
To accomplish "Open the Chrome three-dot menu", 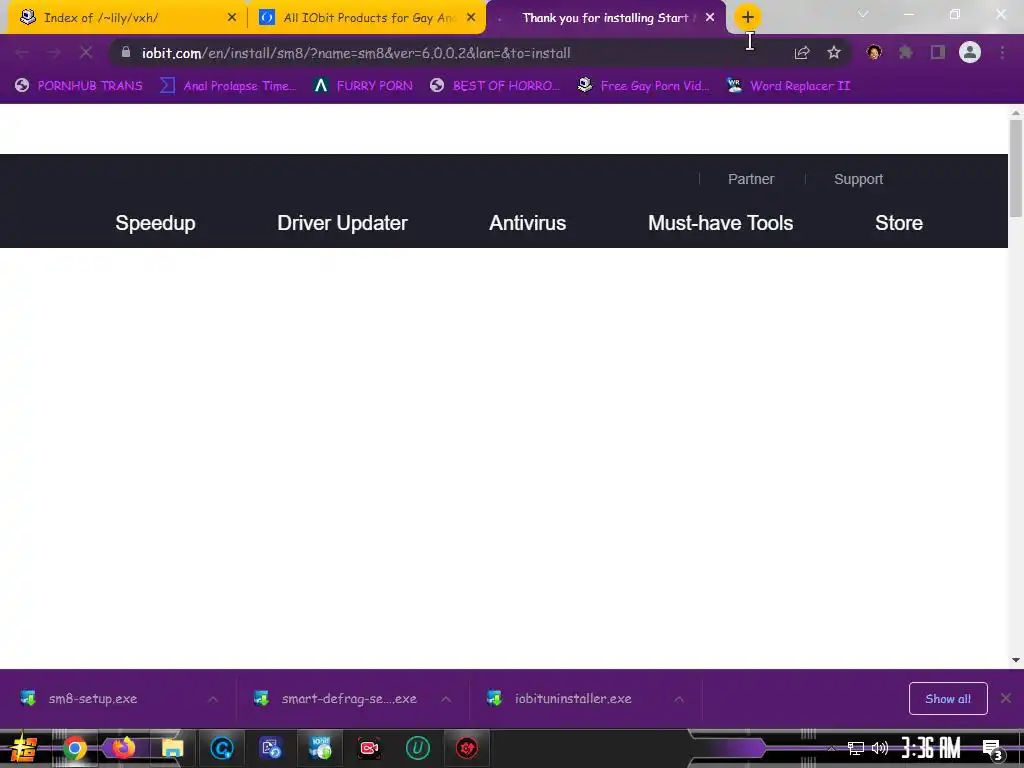I will (1002, 52).
